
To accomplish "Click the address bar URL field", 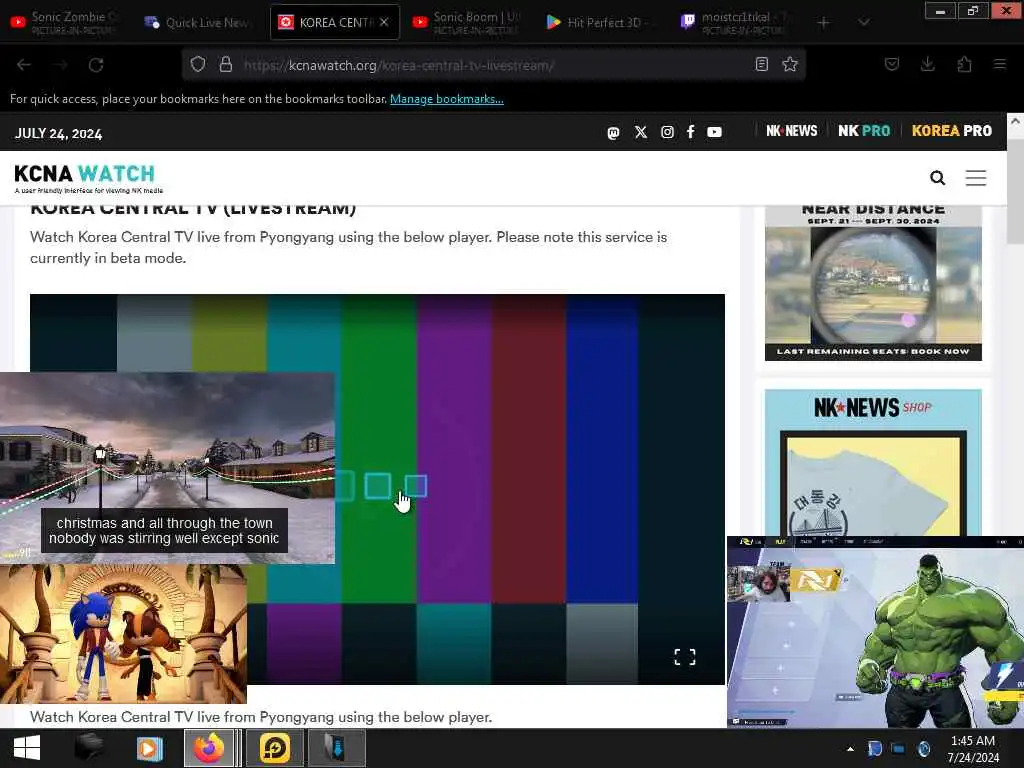I will point(496,65).
